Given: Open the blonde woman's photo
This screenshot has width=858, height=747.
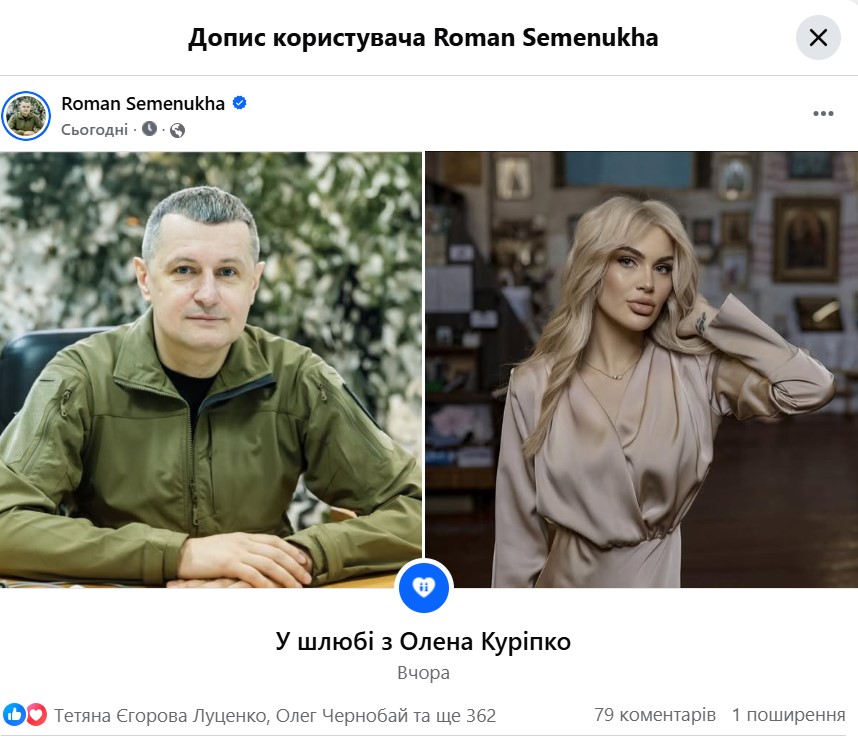Looking at the screenshot, I should tap(642, 370).
